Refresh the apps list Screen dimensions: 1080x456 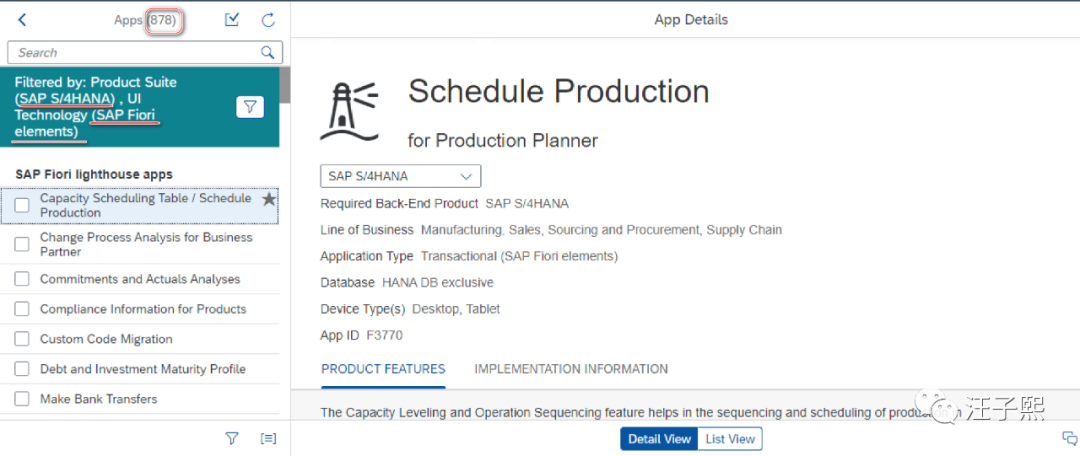tap(268, 20)
